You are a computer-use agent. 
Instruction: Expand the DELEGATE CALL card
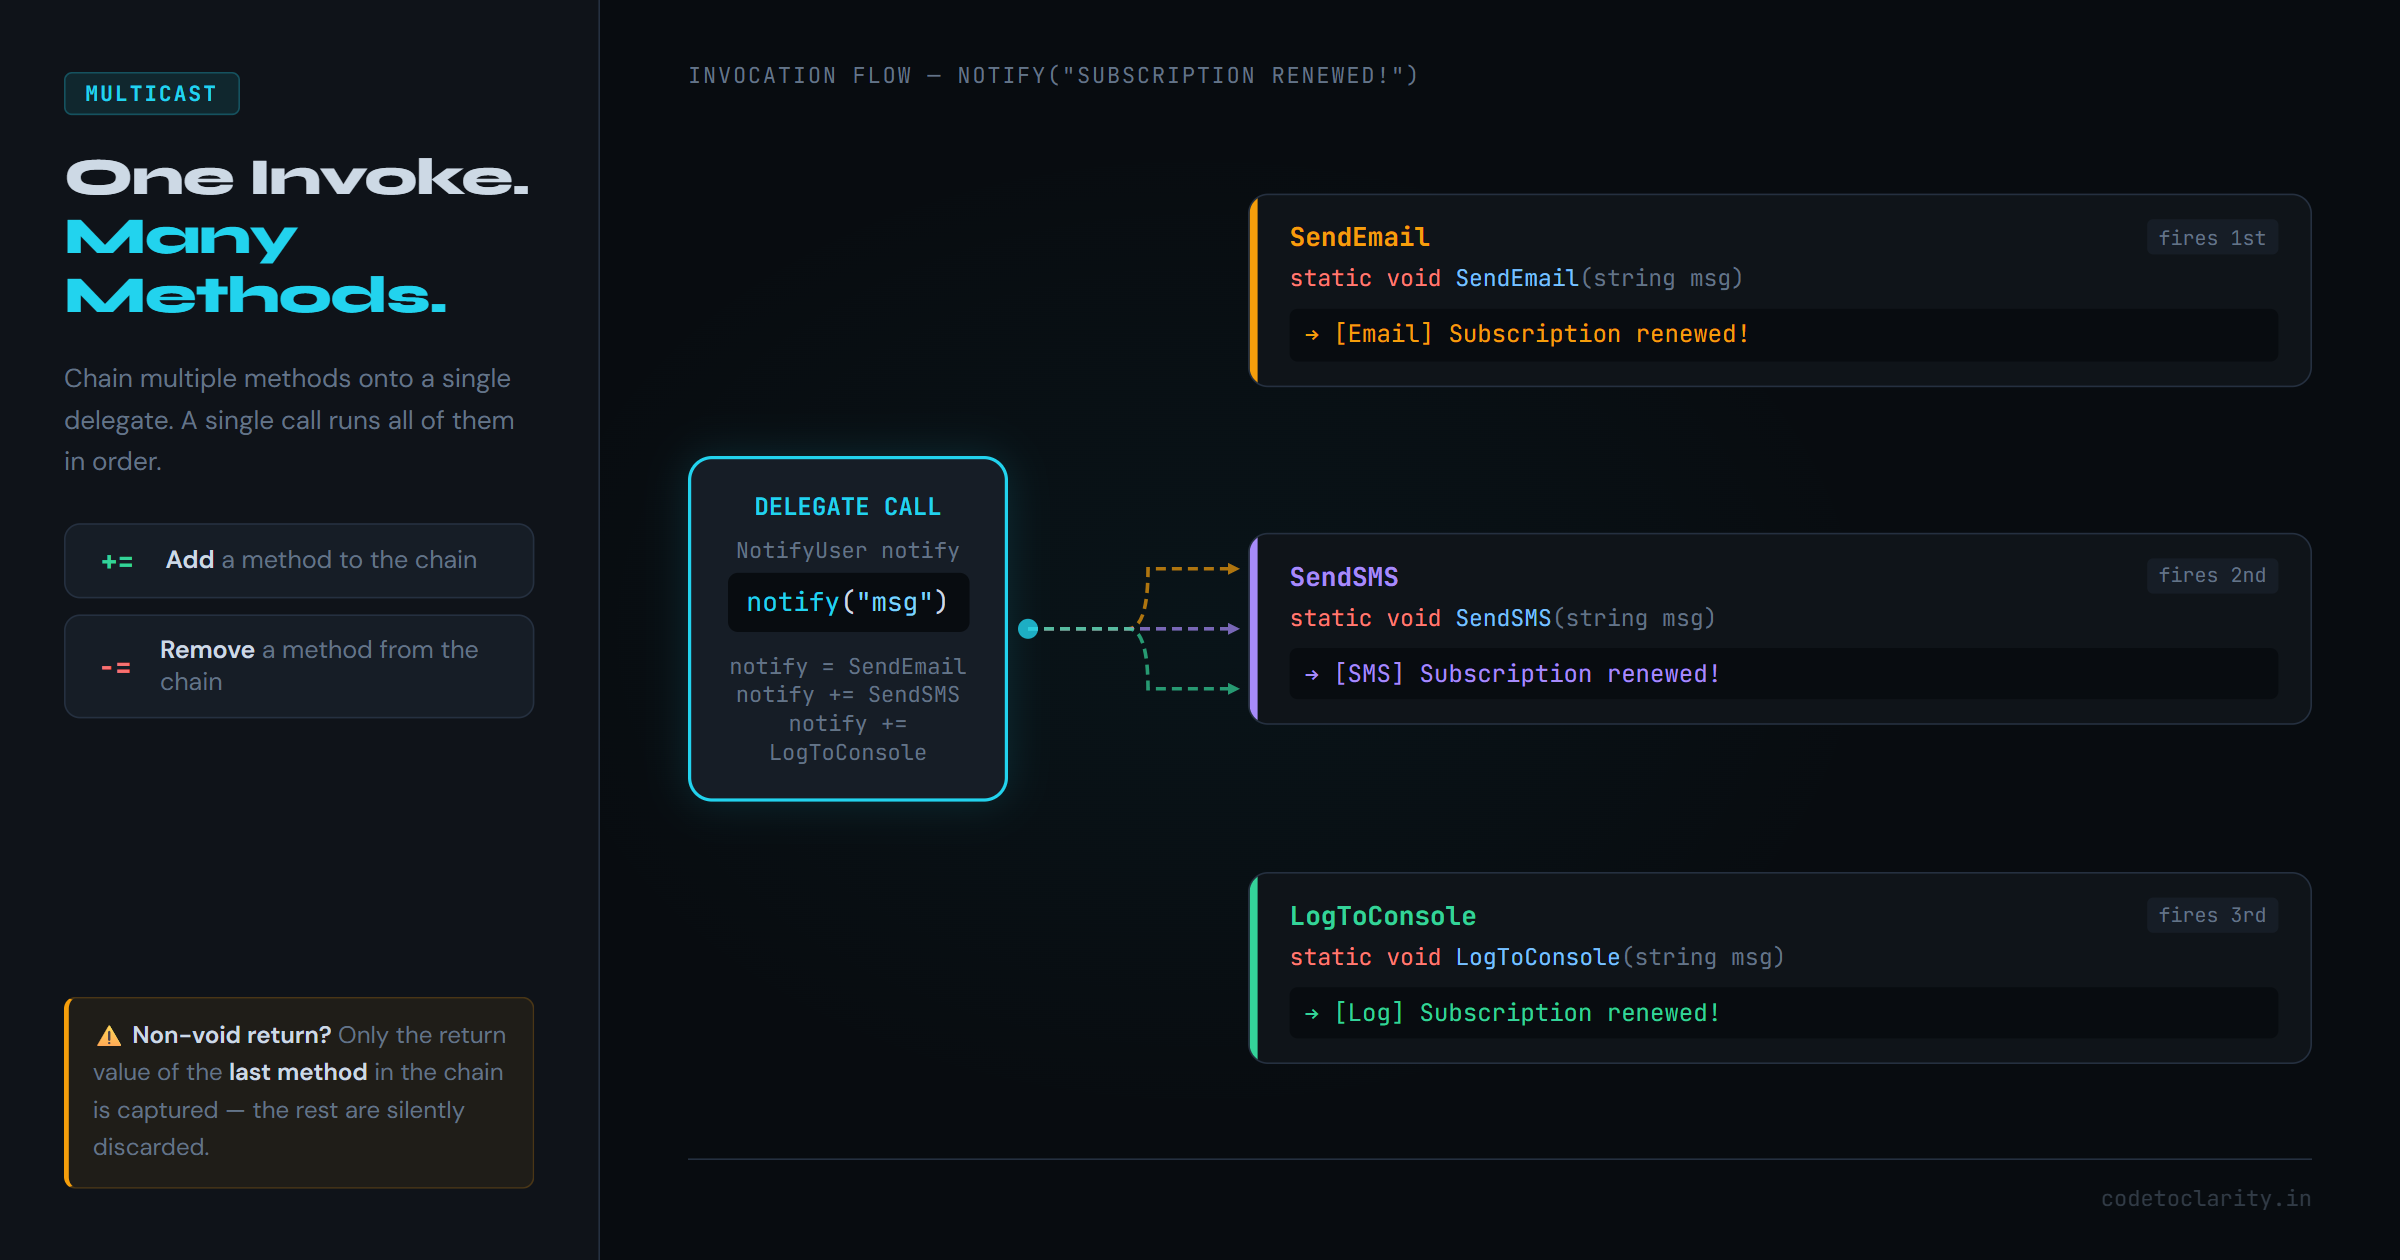click(x=847, y=628)
